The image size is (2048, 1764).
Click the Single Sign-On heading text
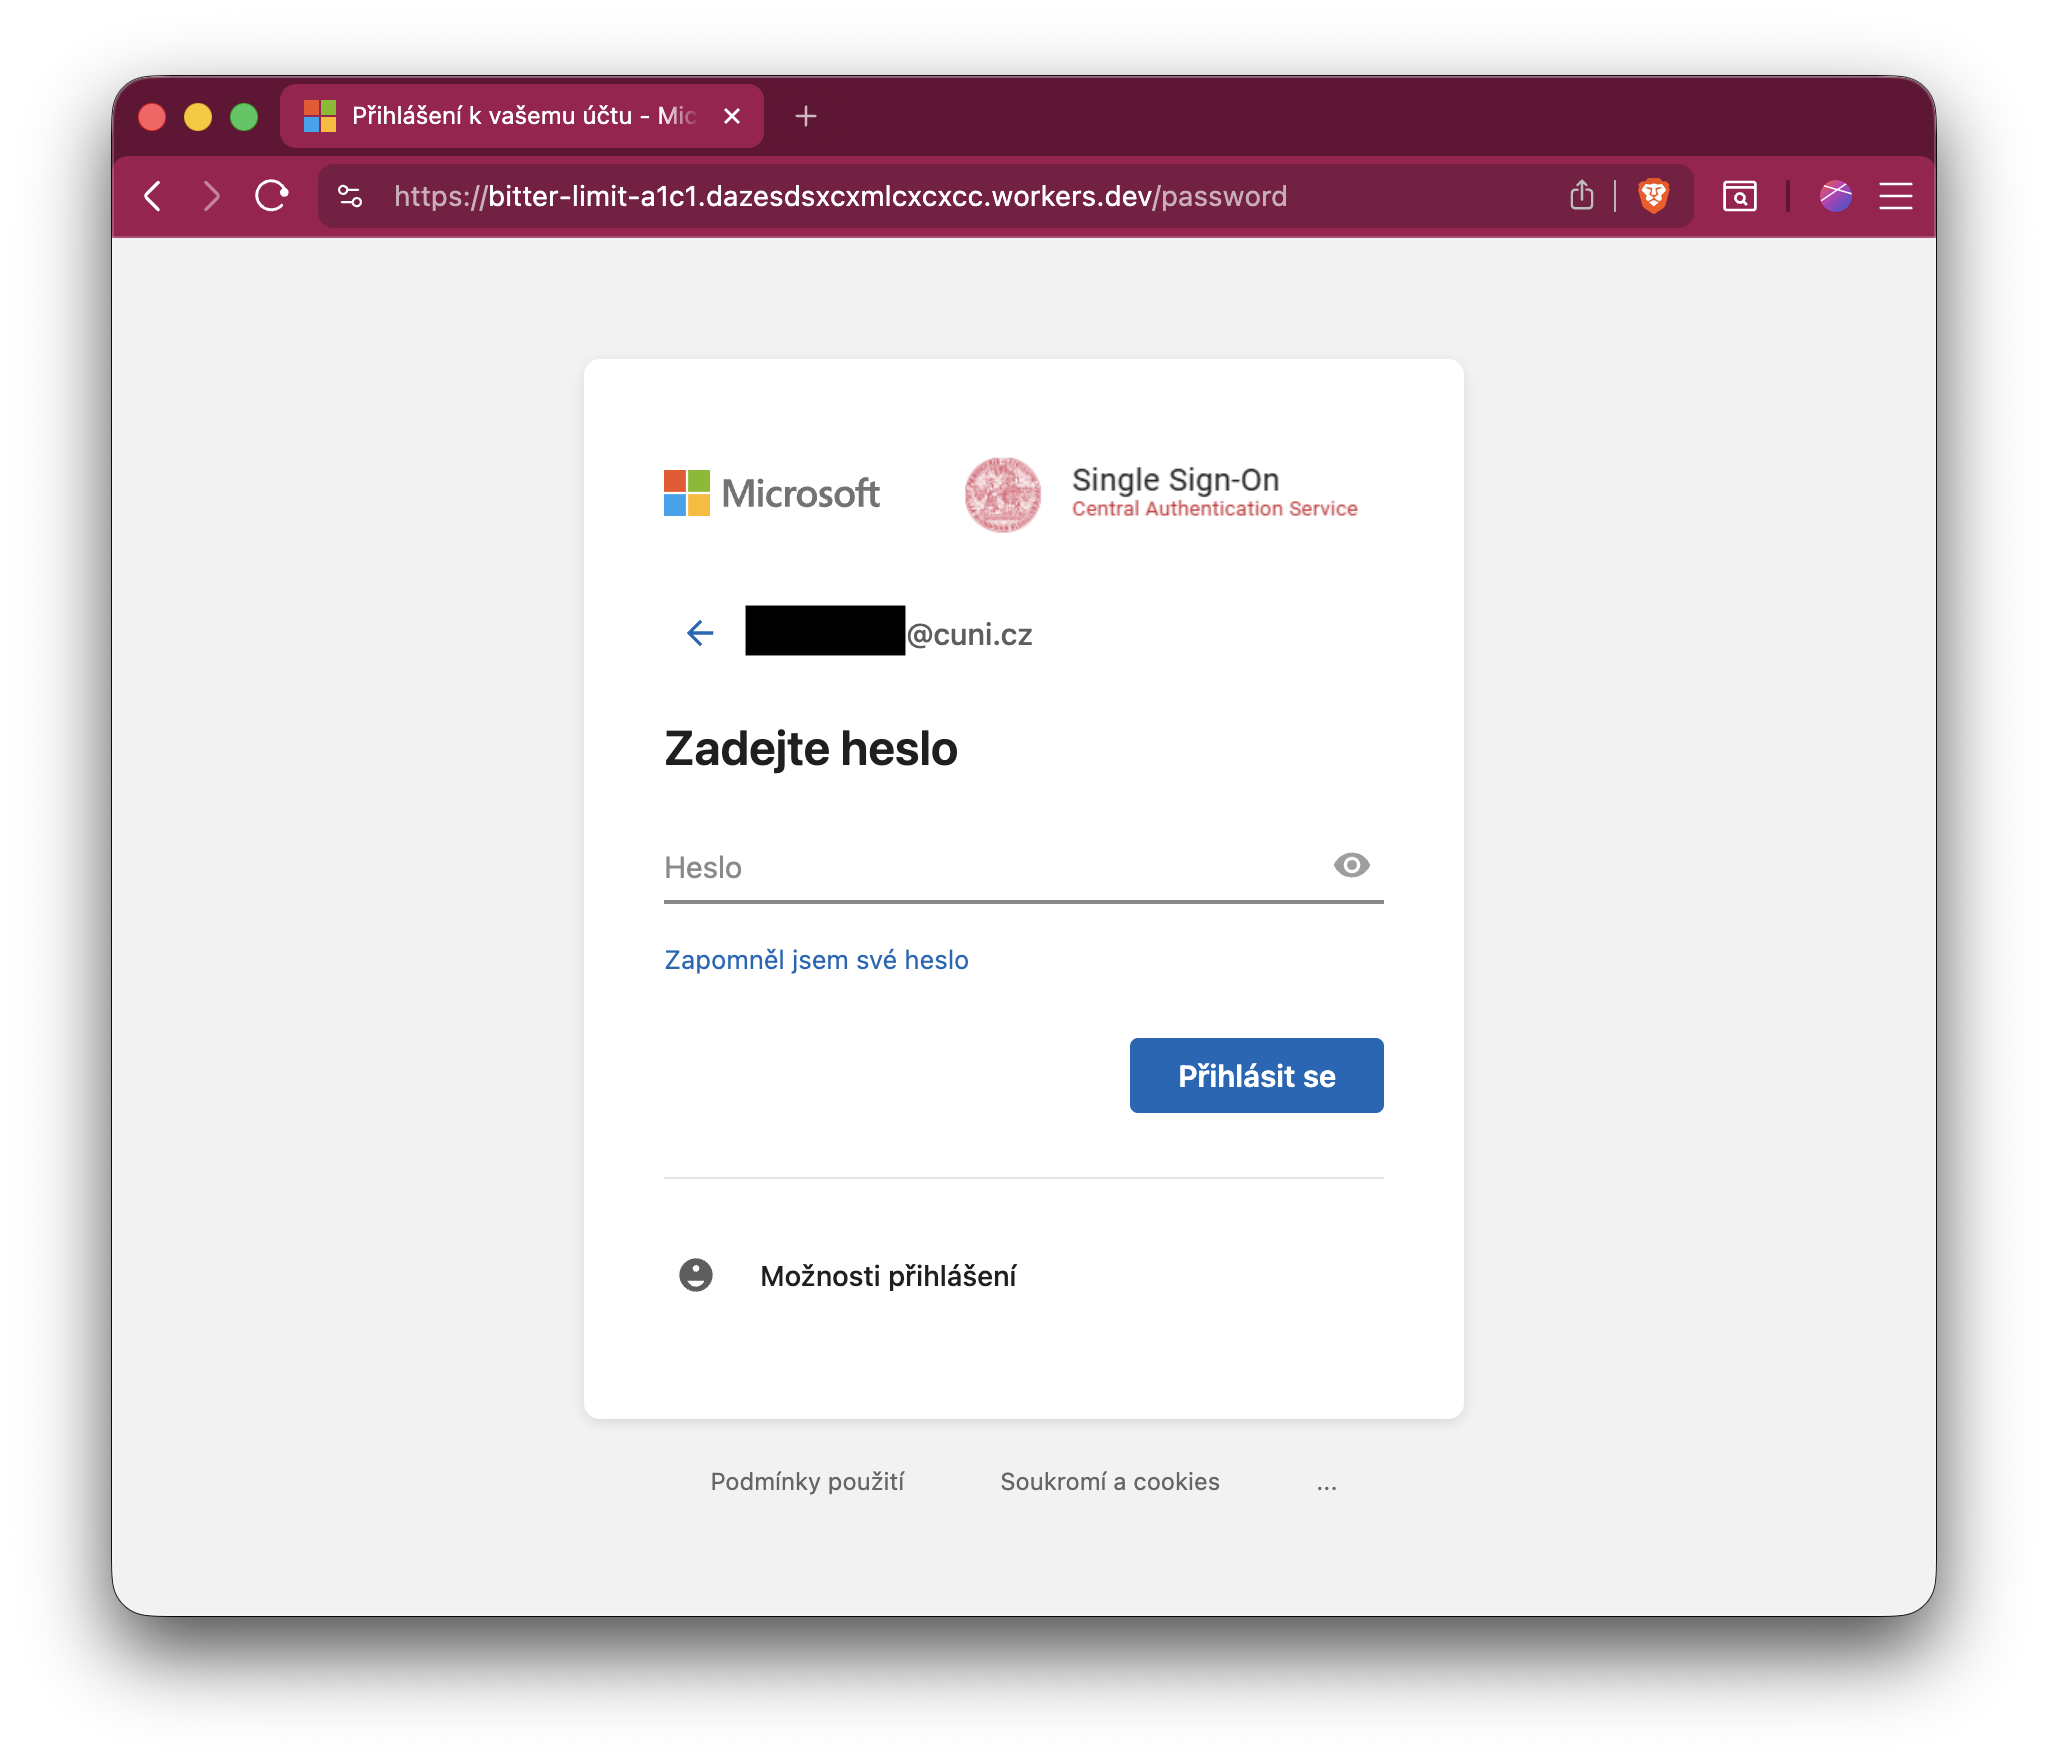[x=1176, y=479]
